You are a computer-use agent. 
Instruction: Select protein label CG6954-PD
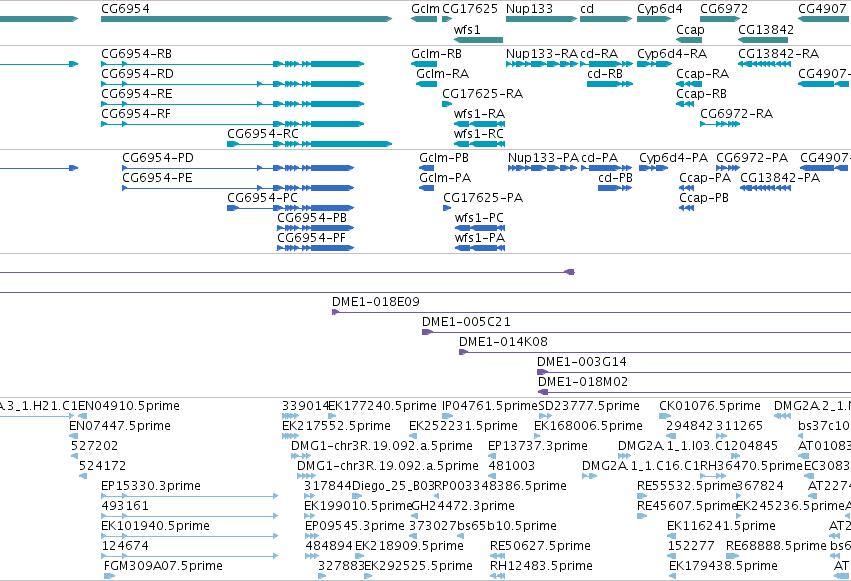(158, 158)
